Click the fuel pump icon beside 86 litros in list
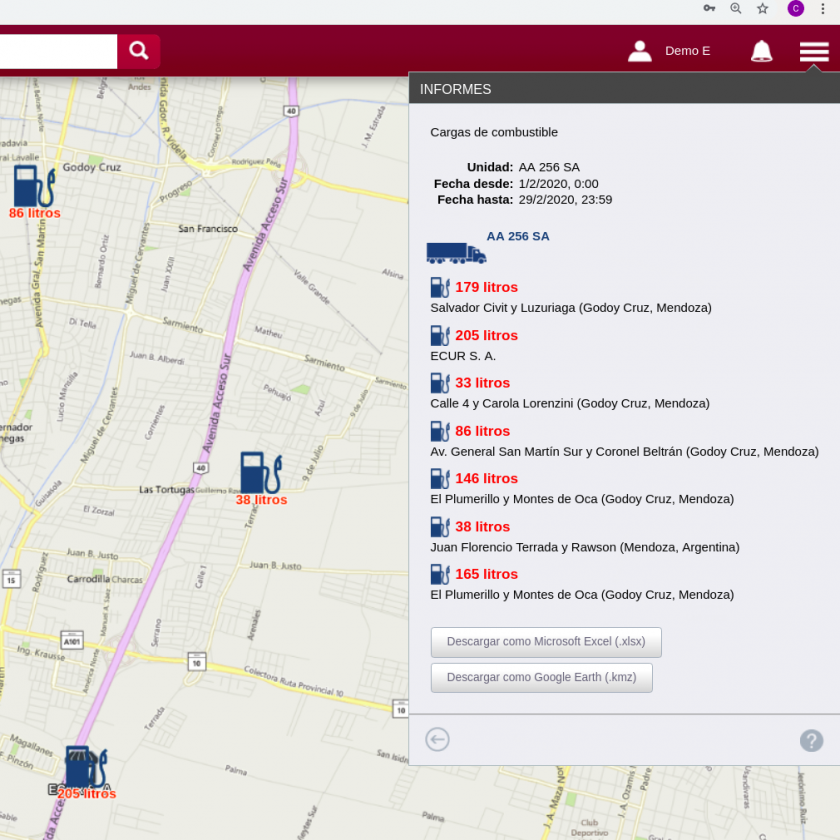 [x=440, y=431]
